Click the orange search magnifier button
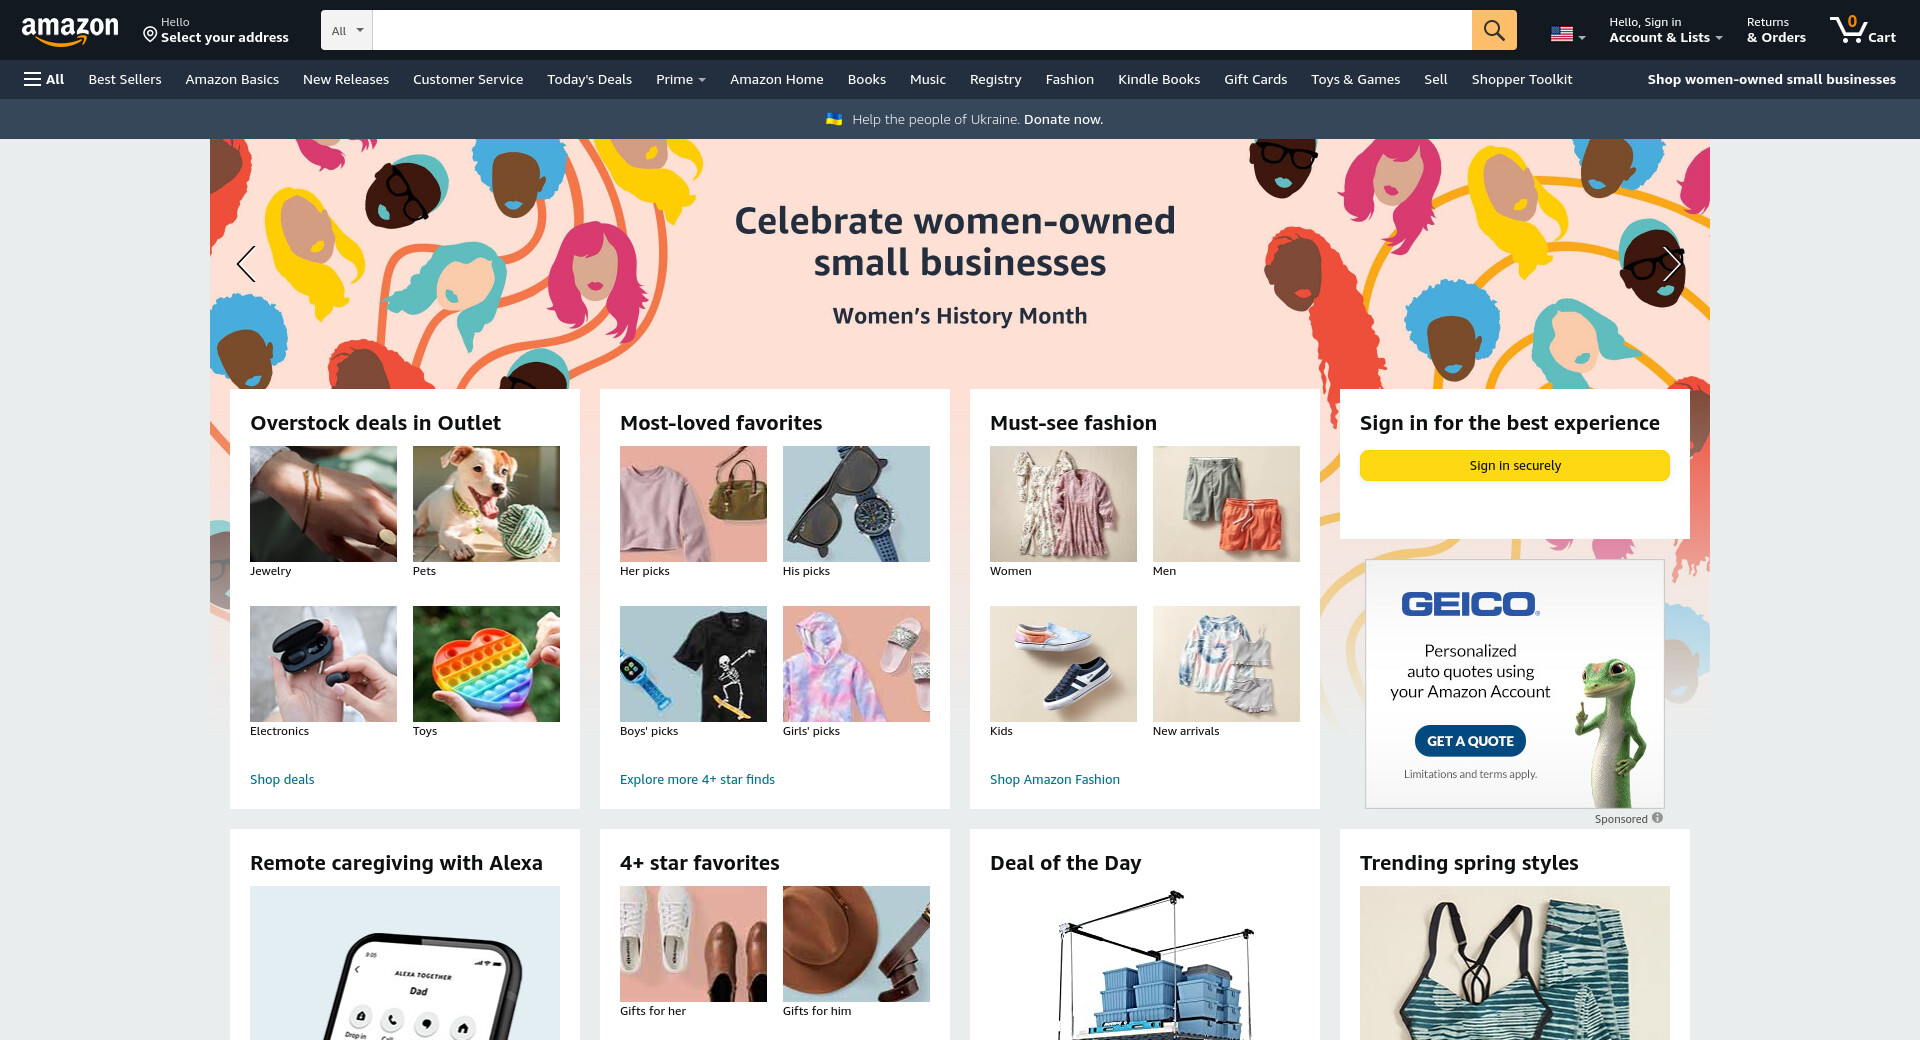Screen dimensions: 1920x1040 1494,30
